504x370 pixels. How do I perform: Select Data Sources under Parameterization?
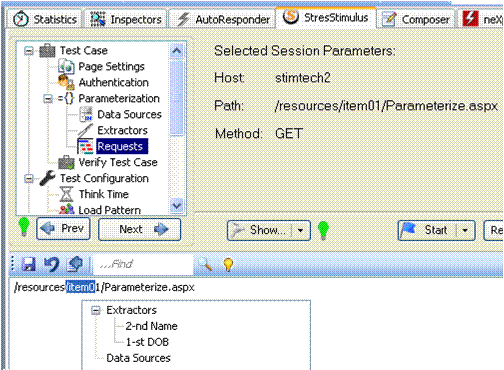tap(129, 114)
